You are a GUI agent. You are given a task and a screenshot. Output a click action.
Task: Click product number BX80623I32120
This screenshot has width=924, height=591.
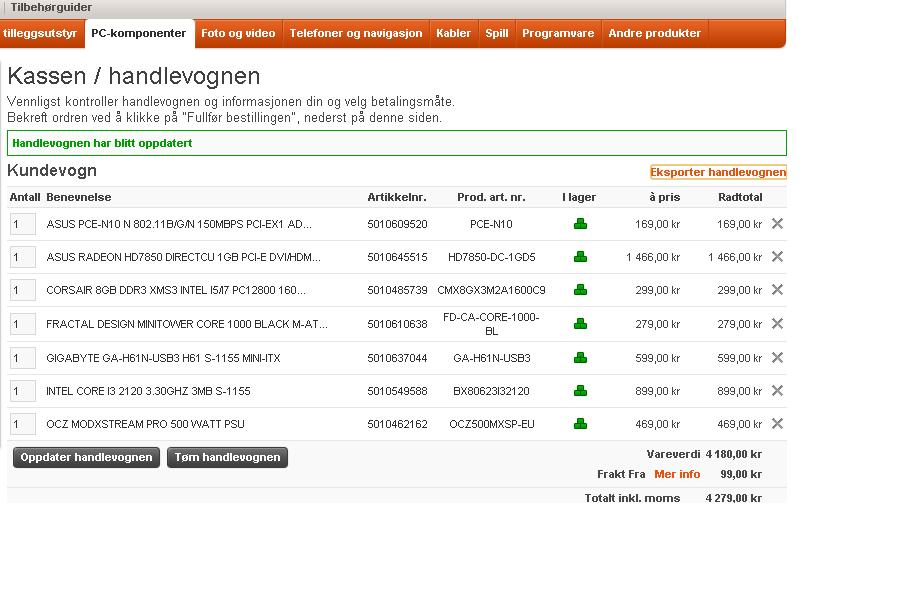point(491,391)
